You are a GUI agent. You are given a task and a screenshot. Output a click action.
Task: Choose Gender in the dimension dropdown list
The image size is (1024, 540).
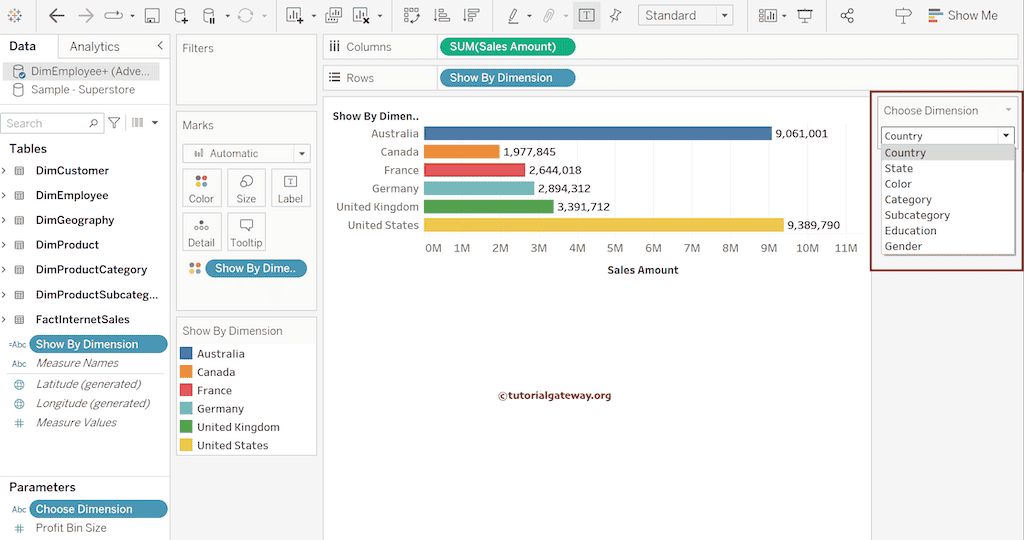(903, 246)
